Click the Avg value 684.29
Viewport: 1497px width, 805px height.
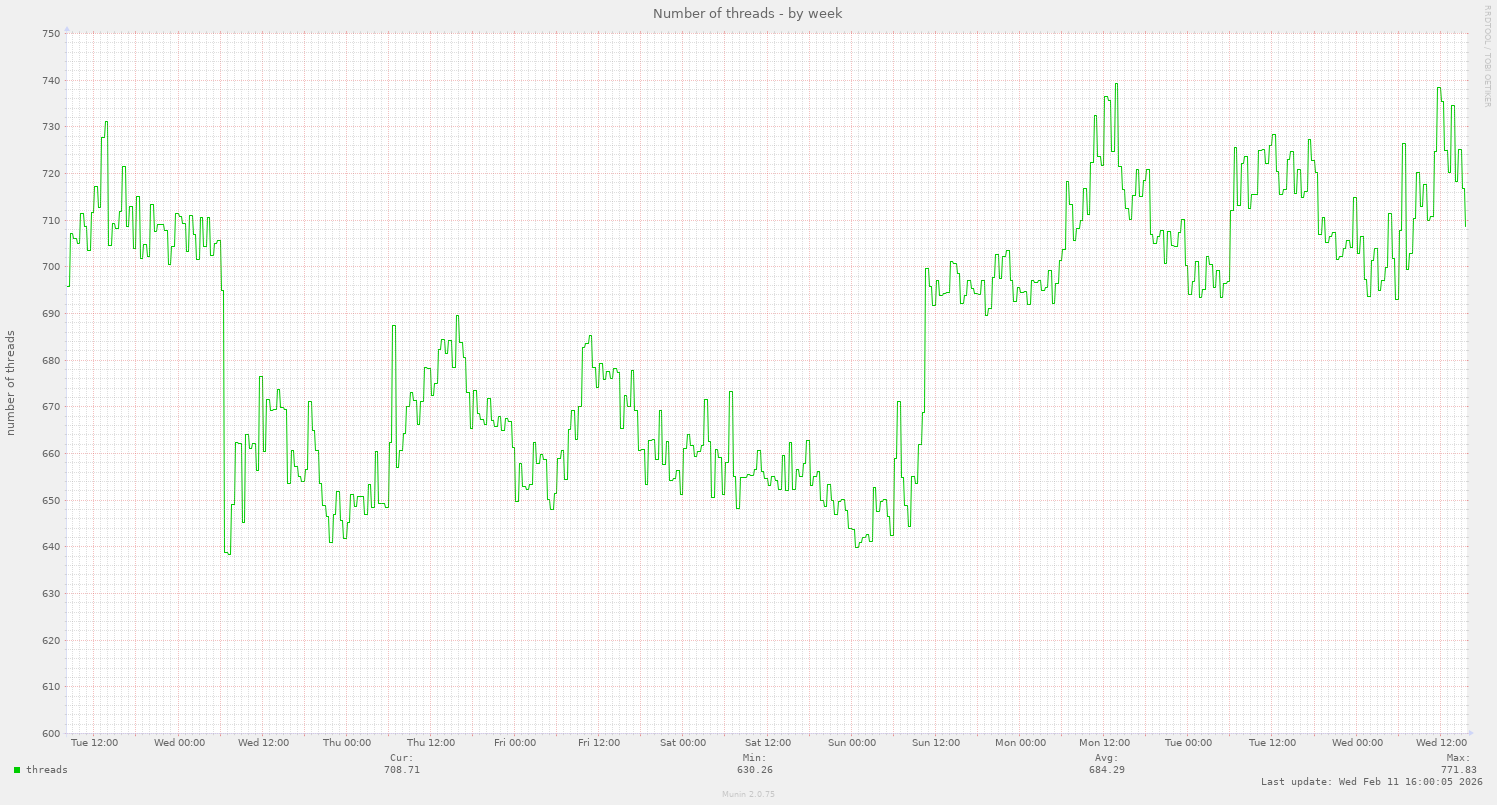[x=1107, y=770]
